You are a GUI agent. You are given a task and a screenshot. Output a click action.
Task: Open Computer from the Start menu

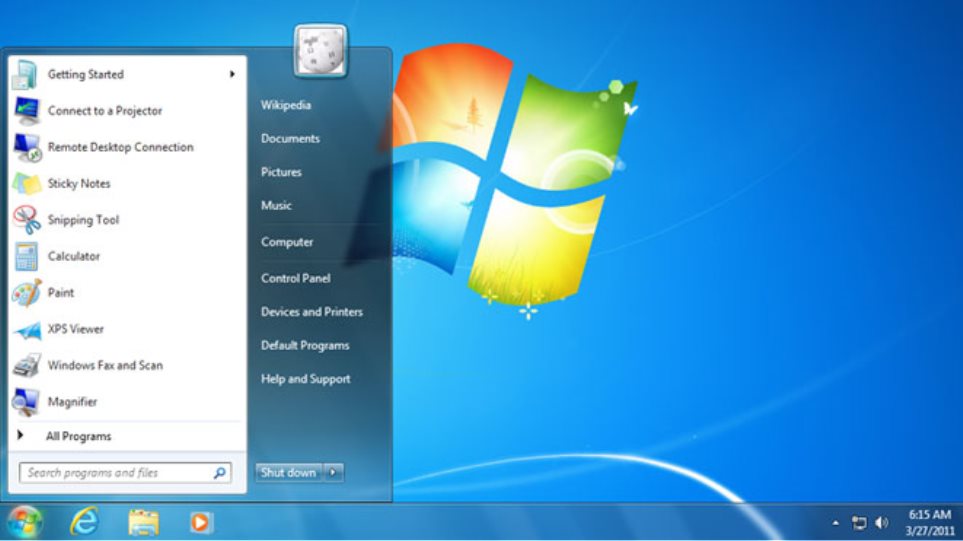(287, 242)
